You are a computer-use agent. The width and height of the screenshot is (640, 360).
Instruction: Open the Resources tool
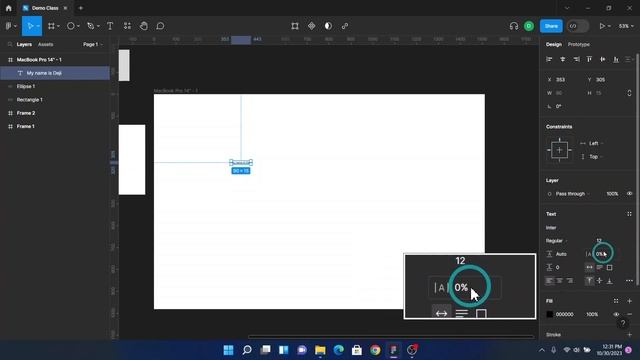coord(127,26)
